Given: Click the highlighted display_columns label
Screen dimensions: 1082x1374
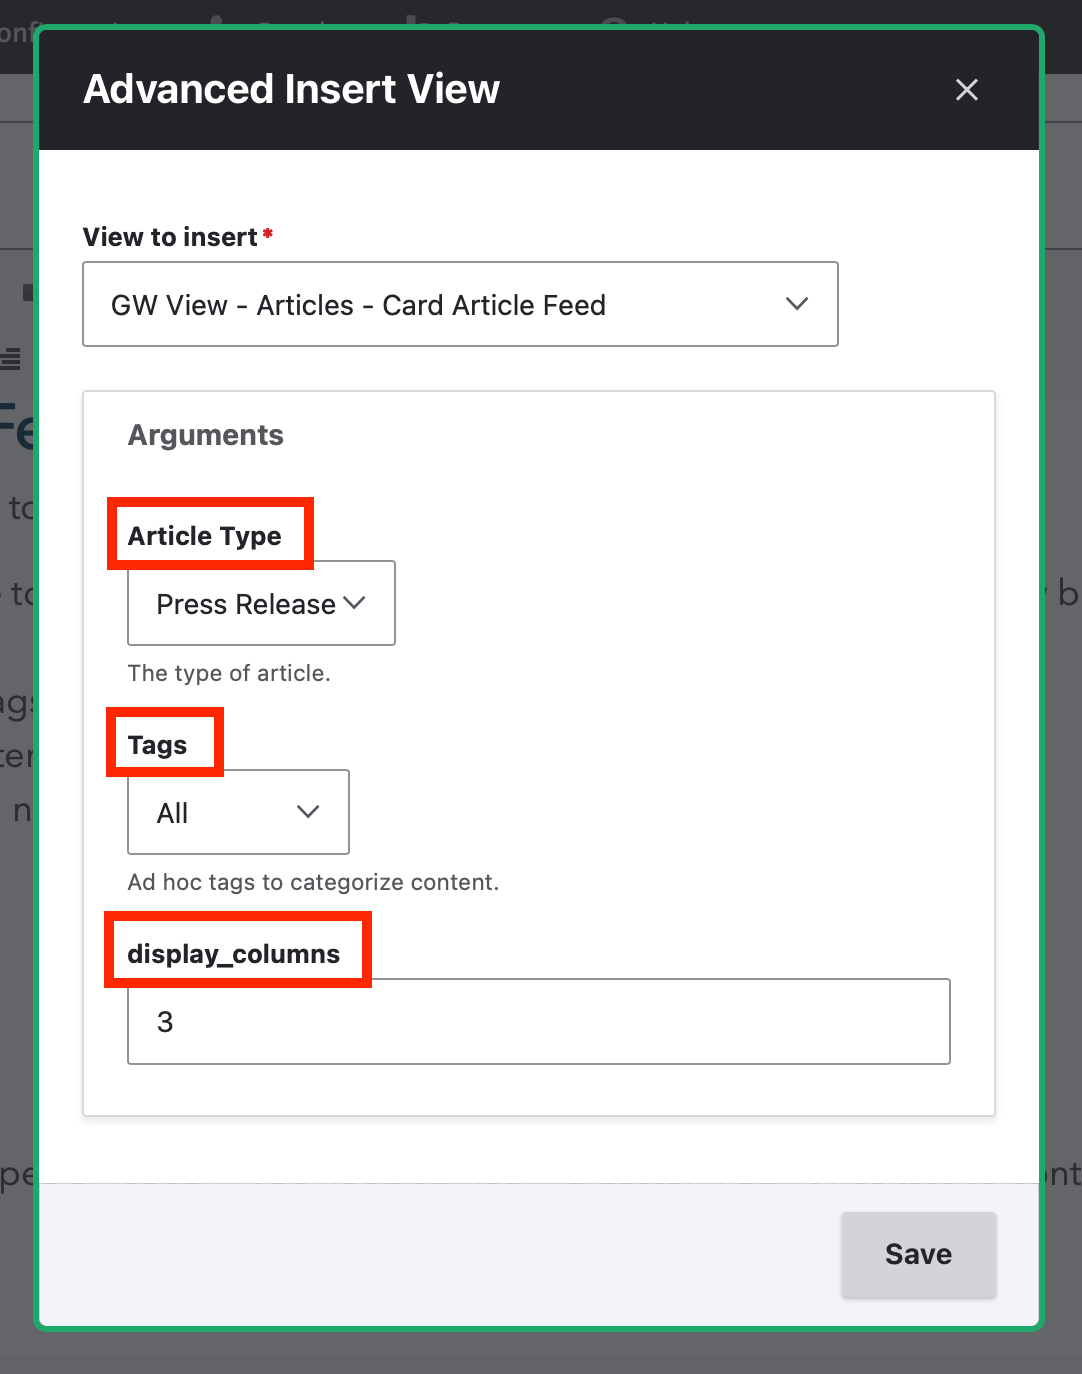Looking at the screenshot, I should (x=233, y=953).
